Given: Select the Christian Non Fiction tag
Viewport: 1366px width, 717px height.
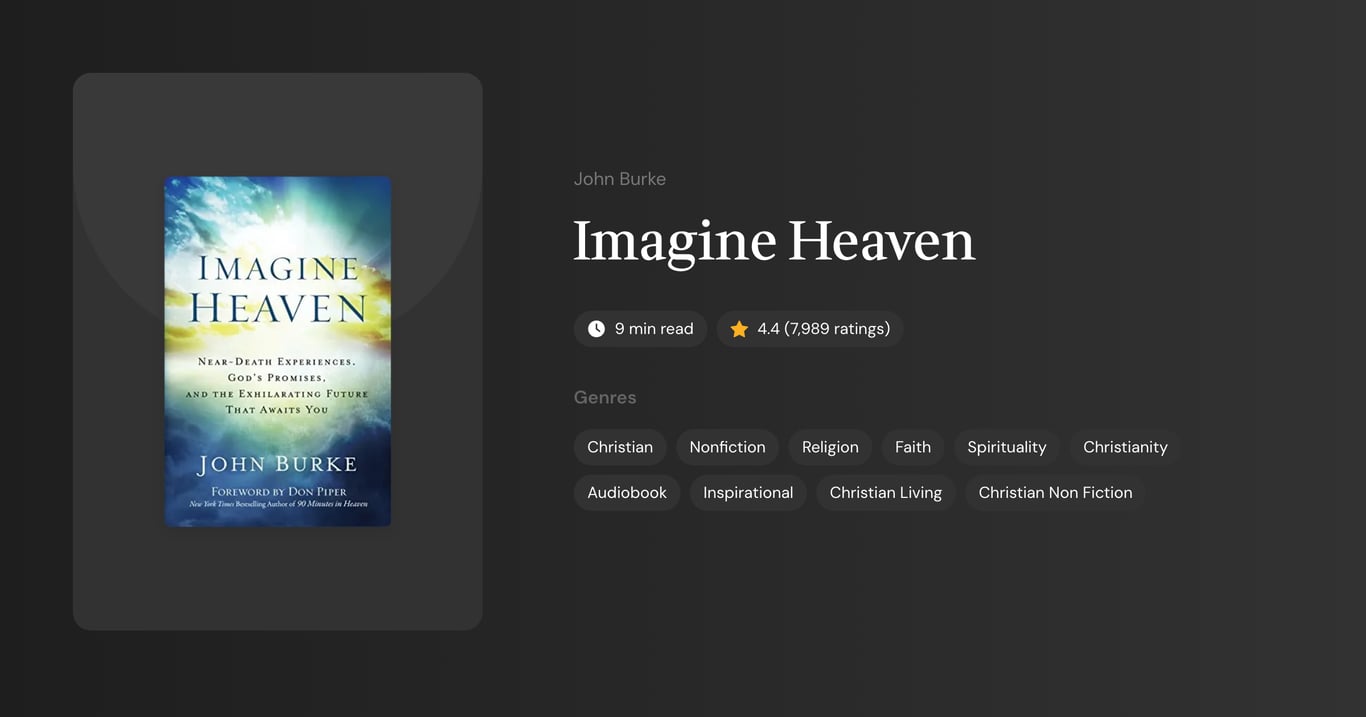Looking at the screenshot, I should 1055,492.
